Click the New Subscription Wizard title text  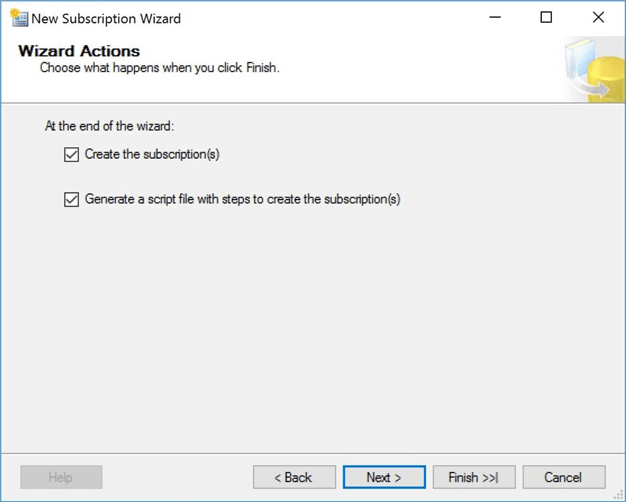(x=106, y=18)
